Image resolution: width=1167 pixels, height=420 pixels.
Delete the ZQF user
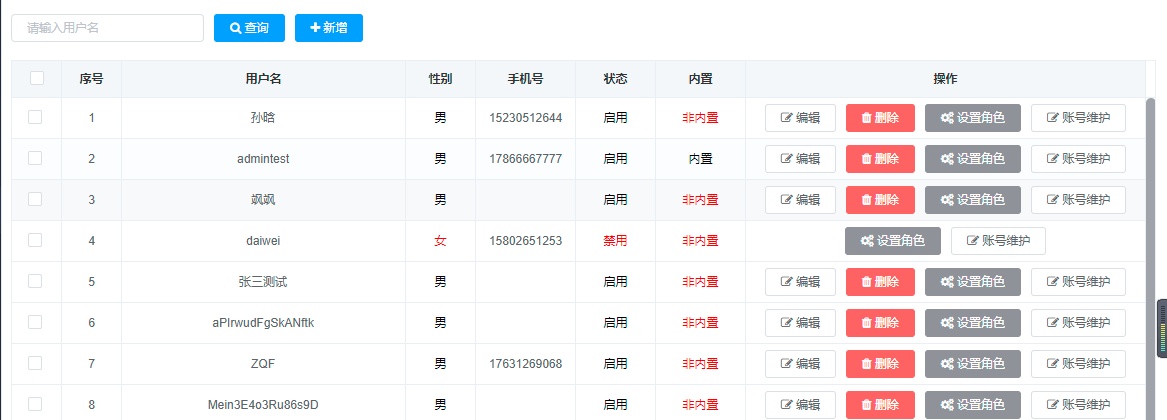(x=880, y=363)
